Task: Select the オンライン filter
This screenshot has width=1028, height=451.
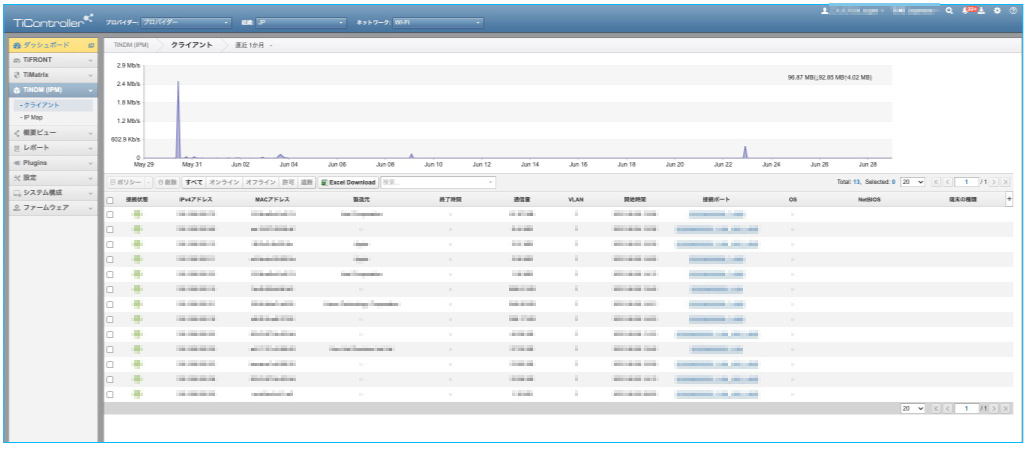Action: coord(224,182)
